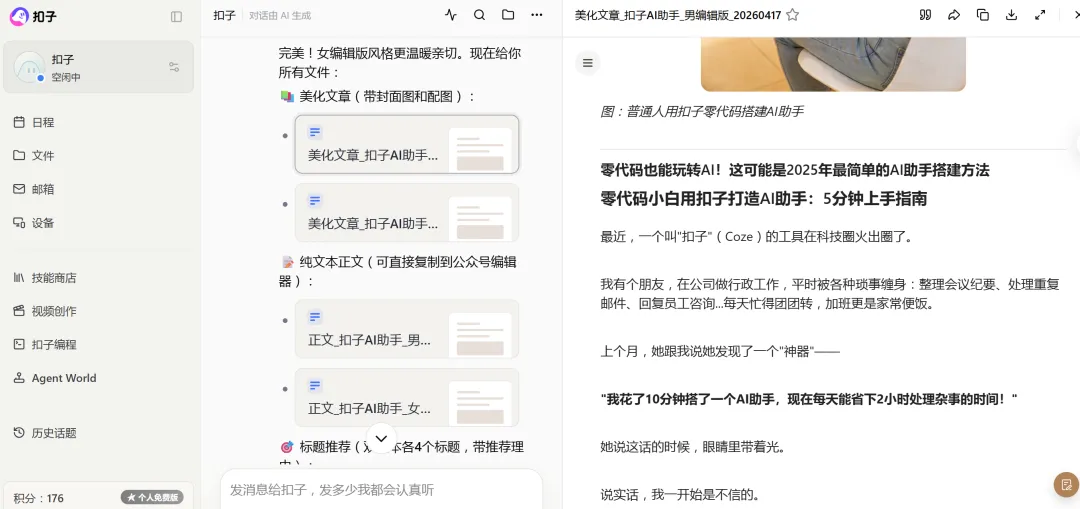The height and width of the screenshot is (509, 1080).
Task: Open the first 美化文章_扣子AI助手 file card
Action: (407, 144)
